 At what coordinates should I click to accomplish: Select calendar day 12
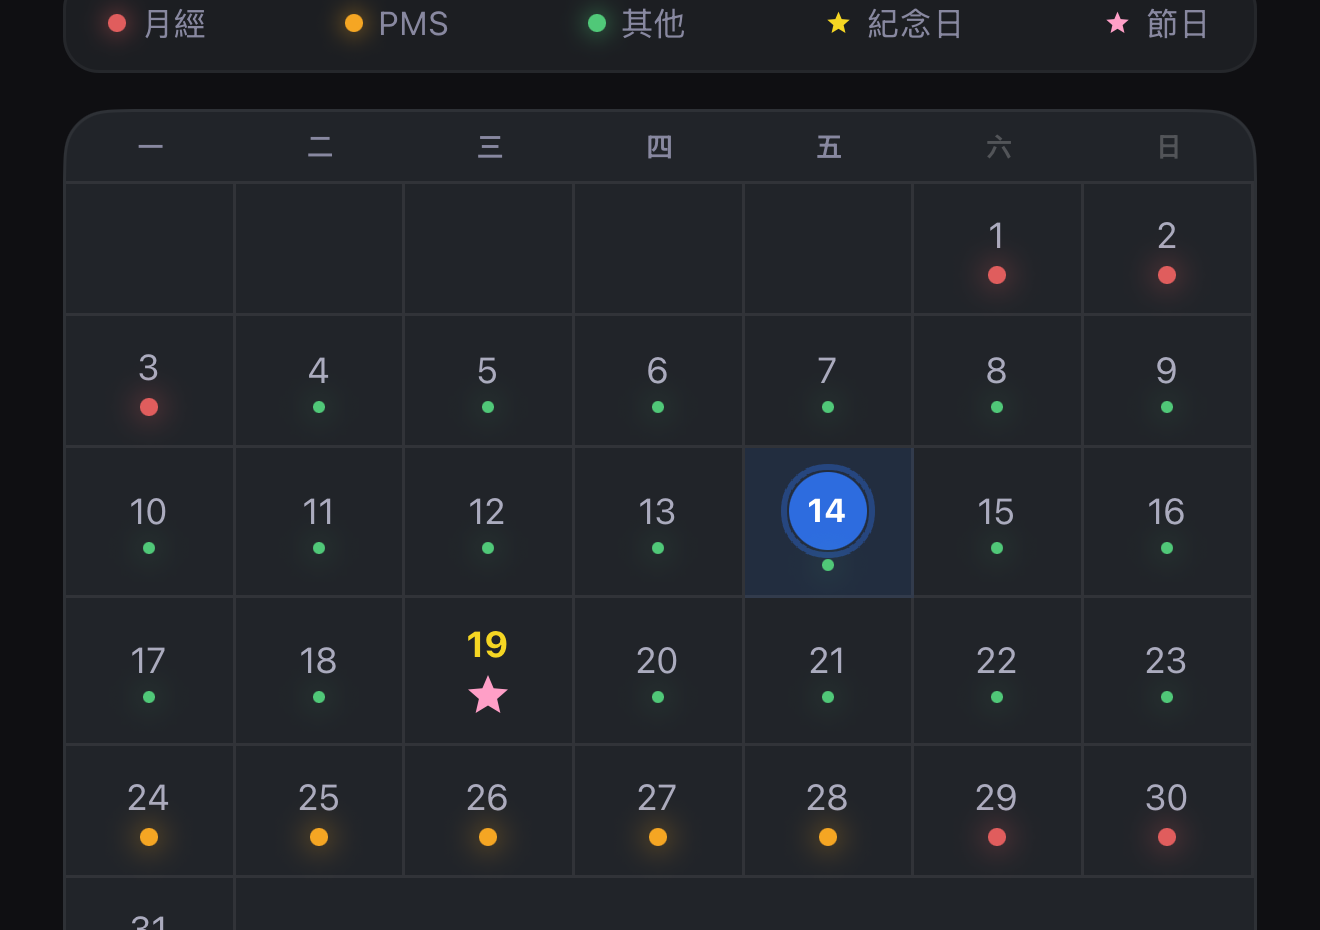[488, 521]
